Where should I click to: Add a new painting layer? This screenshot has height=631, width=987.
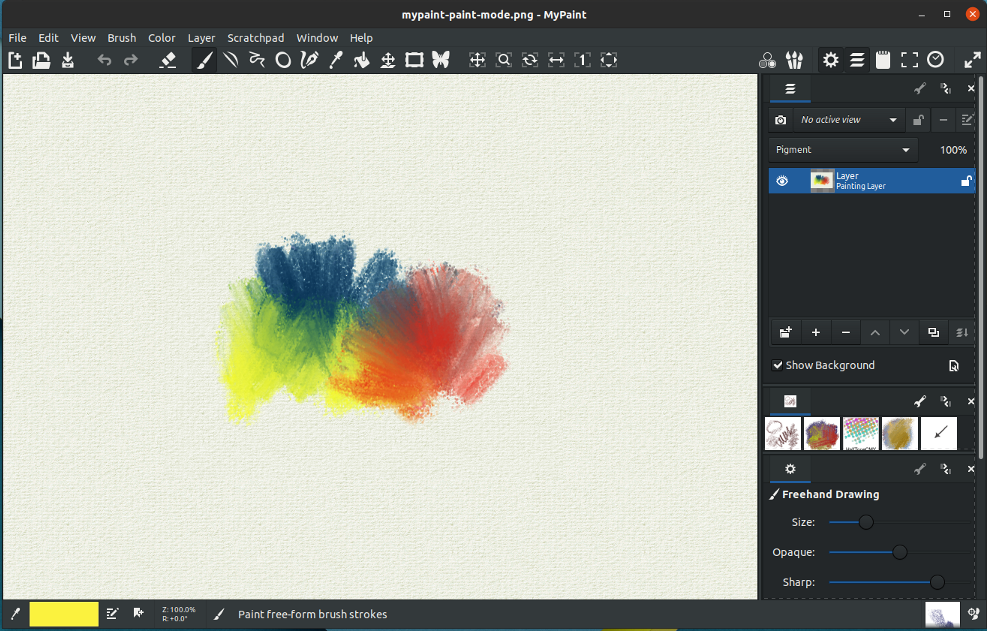[815, 333]
